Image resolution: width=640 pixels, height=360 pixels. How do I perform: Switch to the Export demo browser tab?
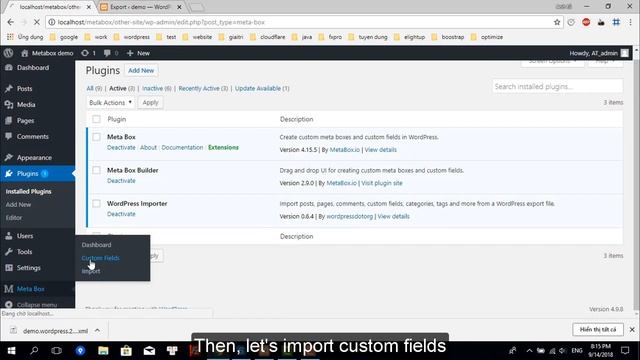[x=140, y=7]
